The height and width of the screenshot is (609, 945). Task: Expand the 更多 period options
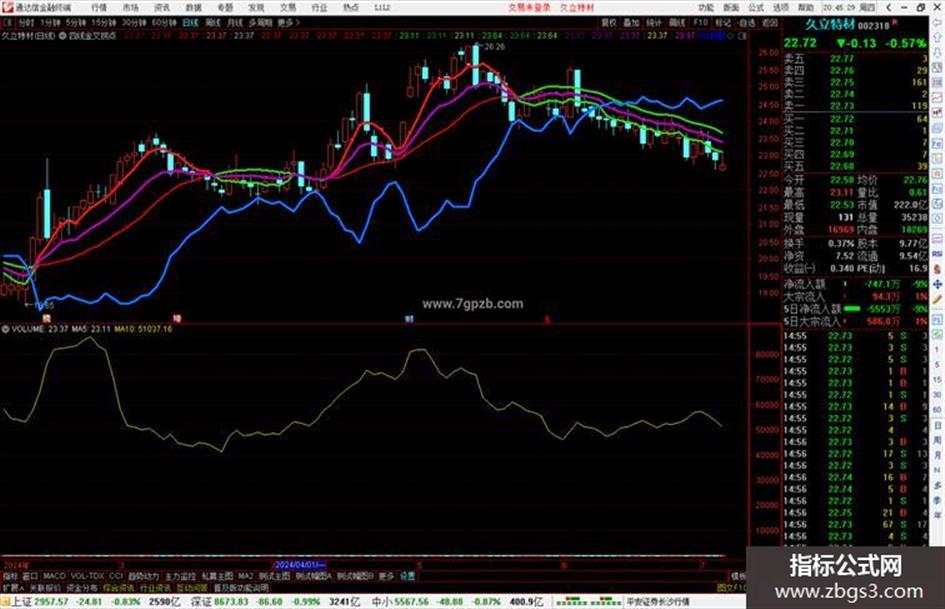[x=288, y=22]
